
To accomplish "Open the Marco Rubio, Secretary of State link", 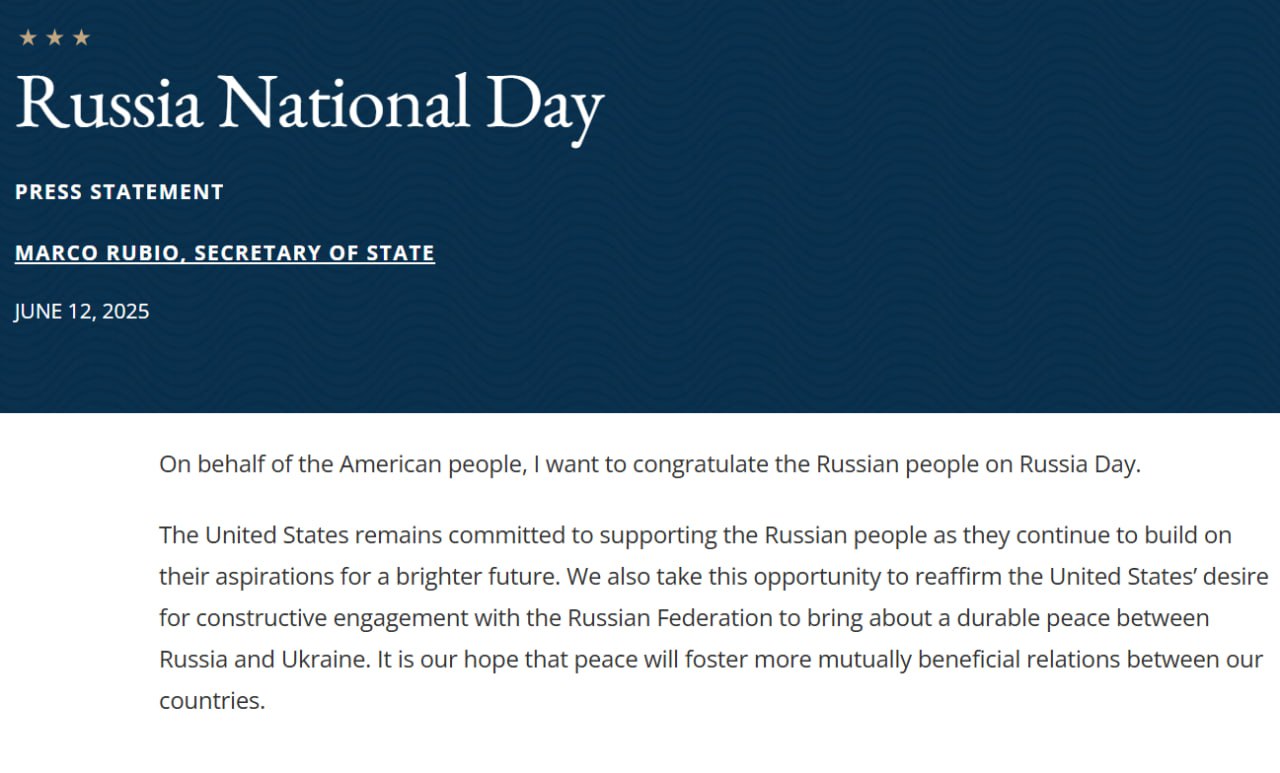I will [x=224, y=253].
